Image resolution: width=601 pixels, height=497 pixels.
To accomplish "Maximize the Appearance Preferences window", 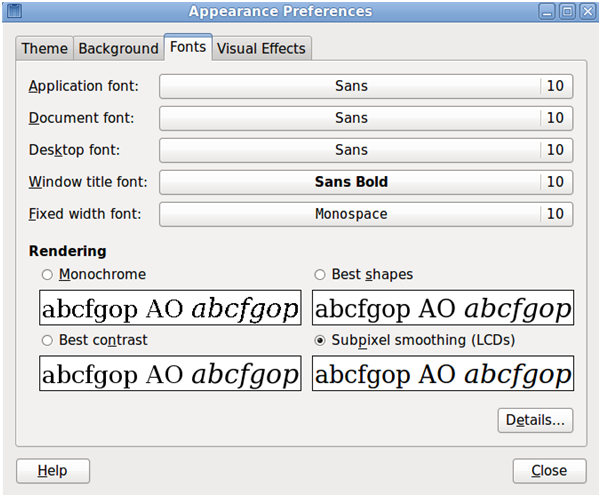I will [567, 11].
